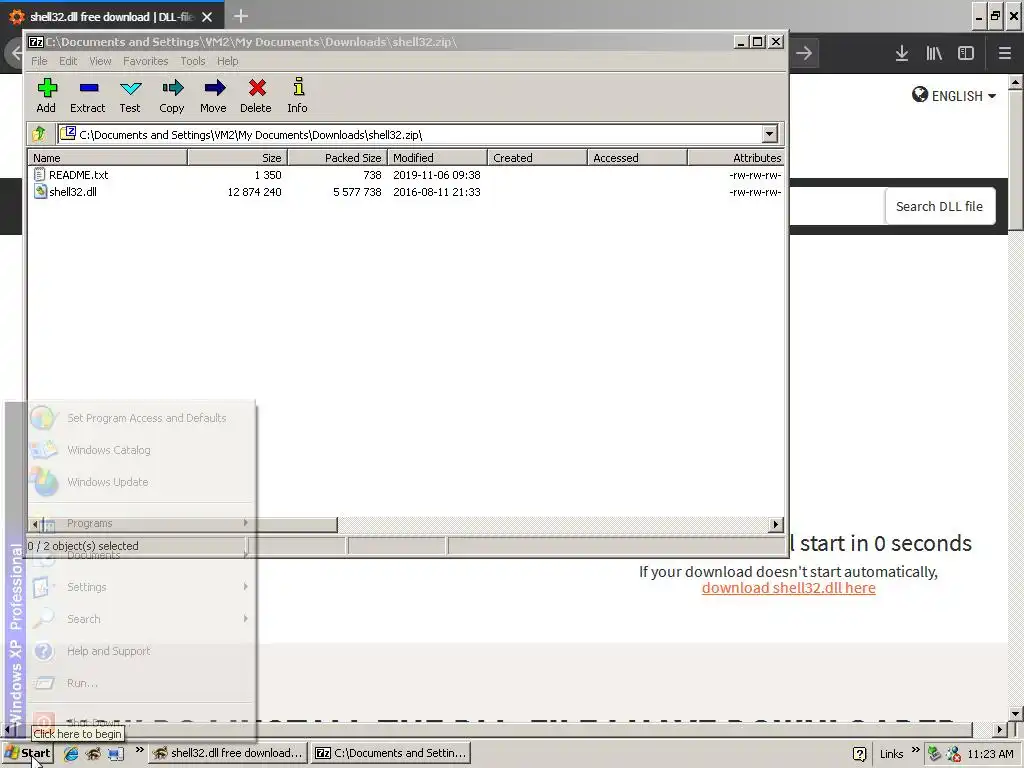Select shell32.dll modified date 2016-08-11 21:33

(x=437, y=192)
